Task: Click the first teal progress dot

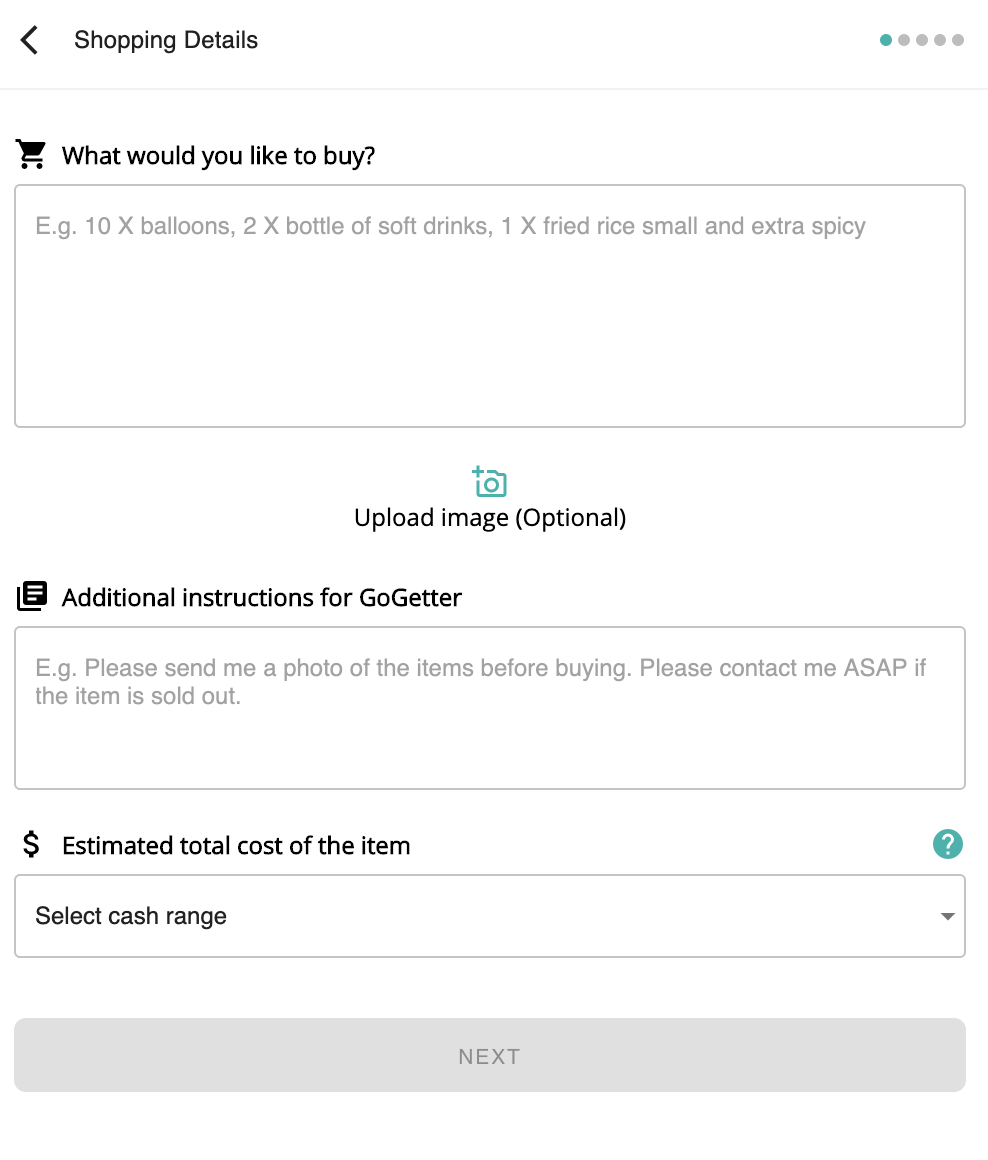Action: pos(886,41)
